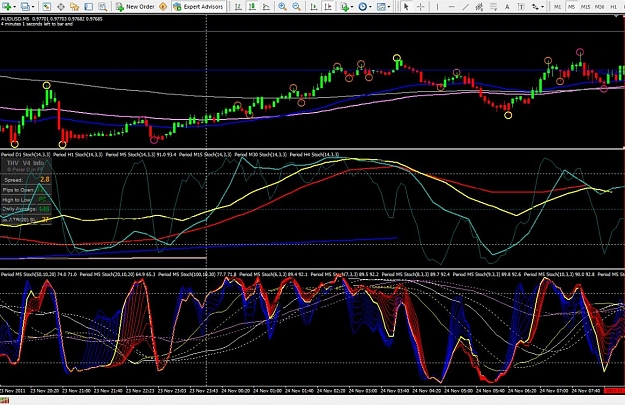Click the 'Period H4 Stoch(14,3,3)' label
This screenshot has height=405, width=625.
[314, 154]
